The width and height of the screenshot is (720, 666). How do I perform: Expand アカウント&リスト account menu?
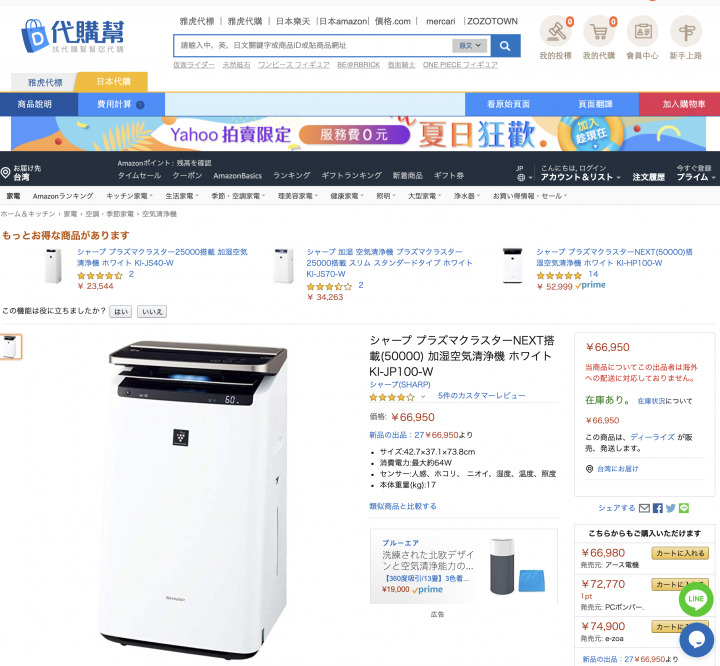click(580, 177)
